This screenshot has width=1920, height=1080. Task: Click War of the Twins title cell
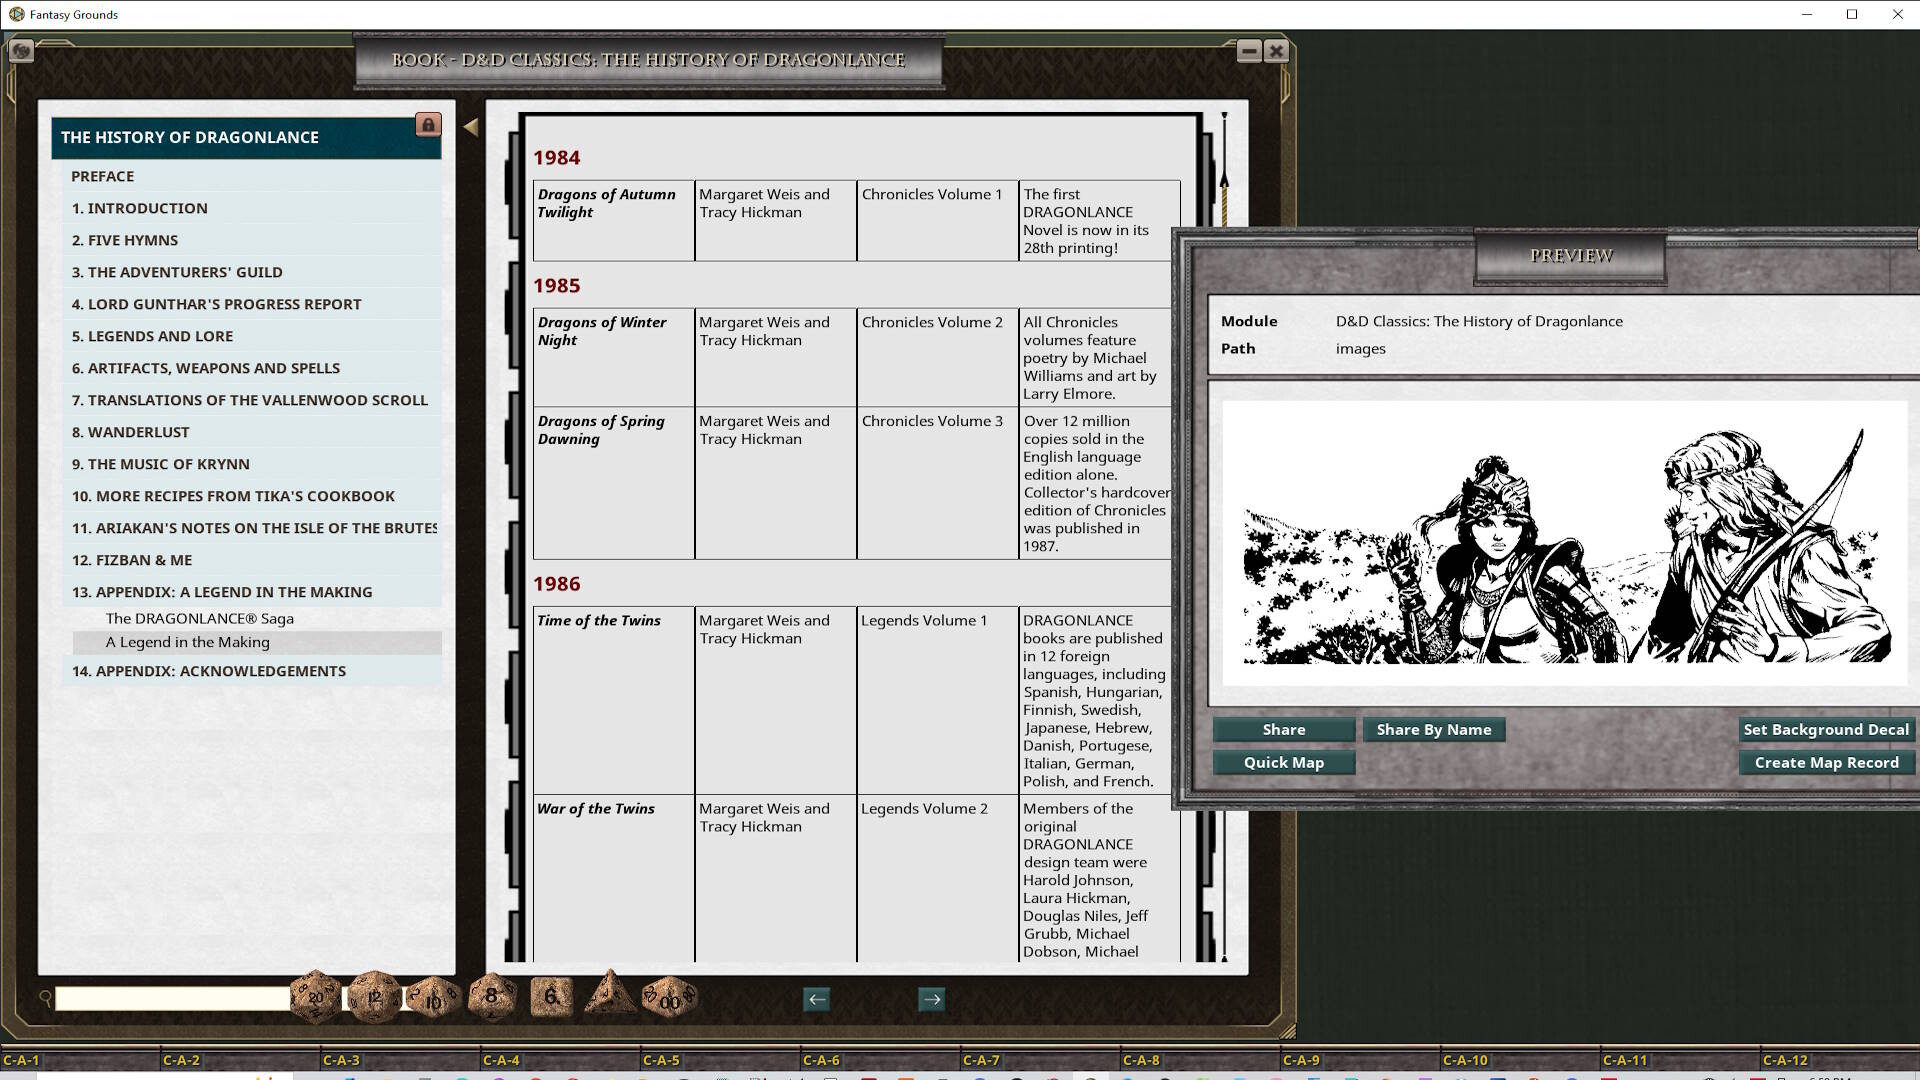(614, 878)
